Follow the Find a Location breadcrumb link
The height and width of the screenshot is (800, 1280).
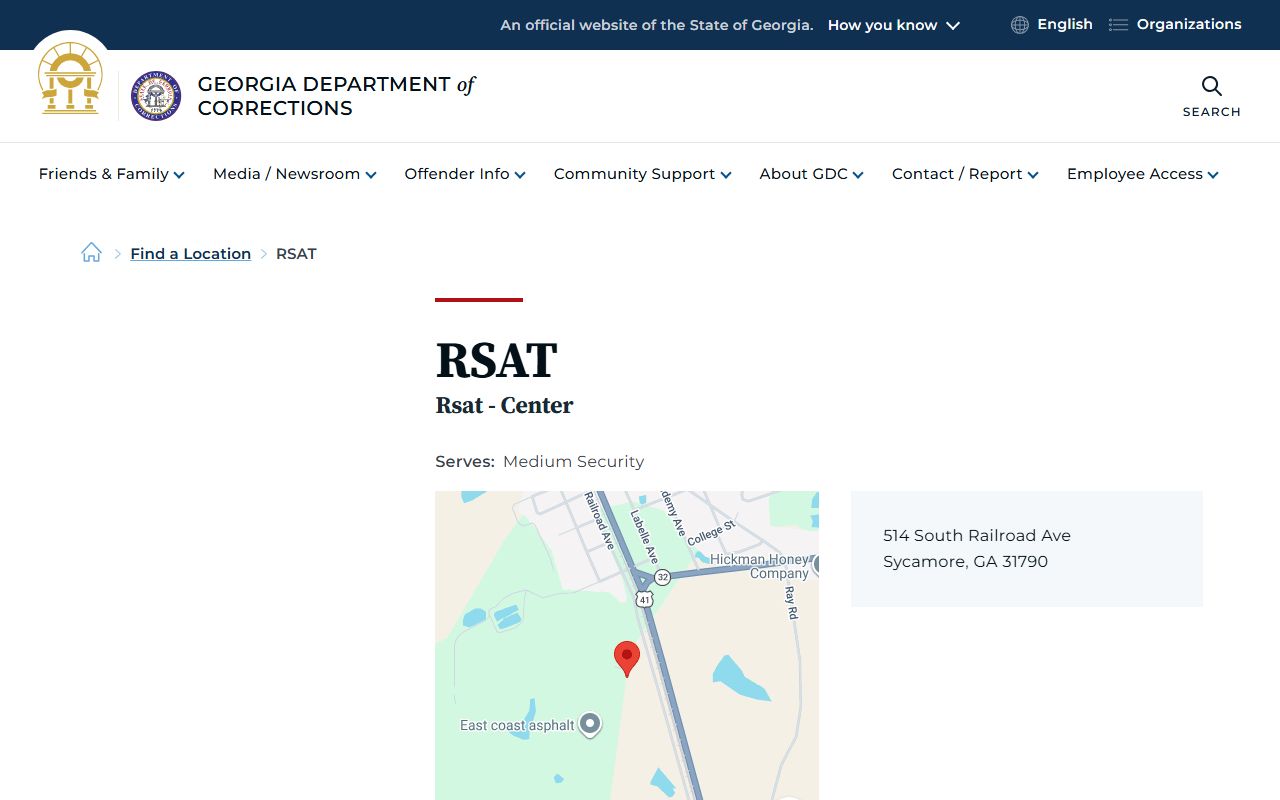coord(190,254)
